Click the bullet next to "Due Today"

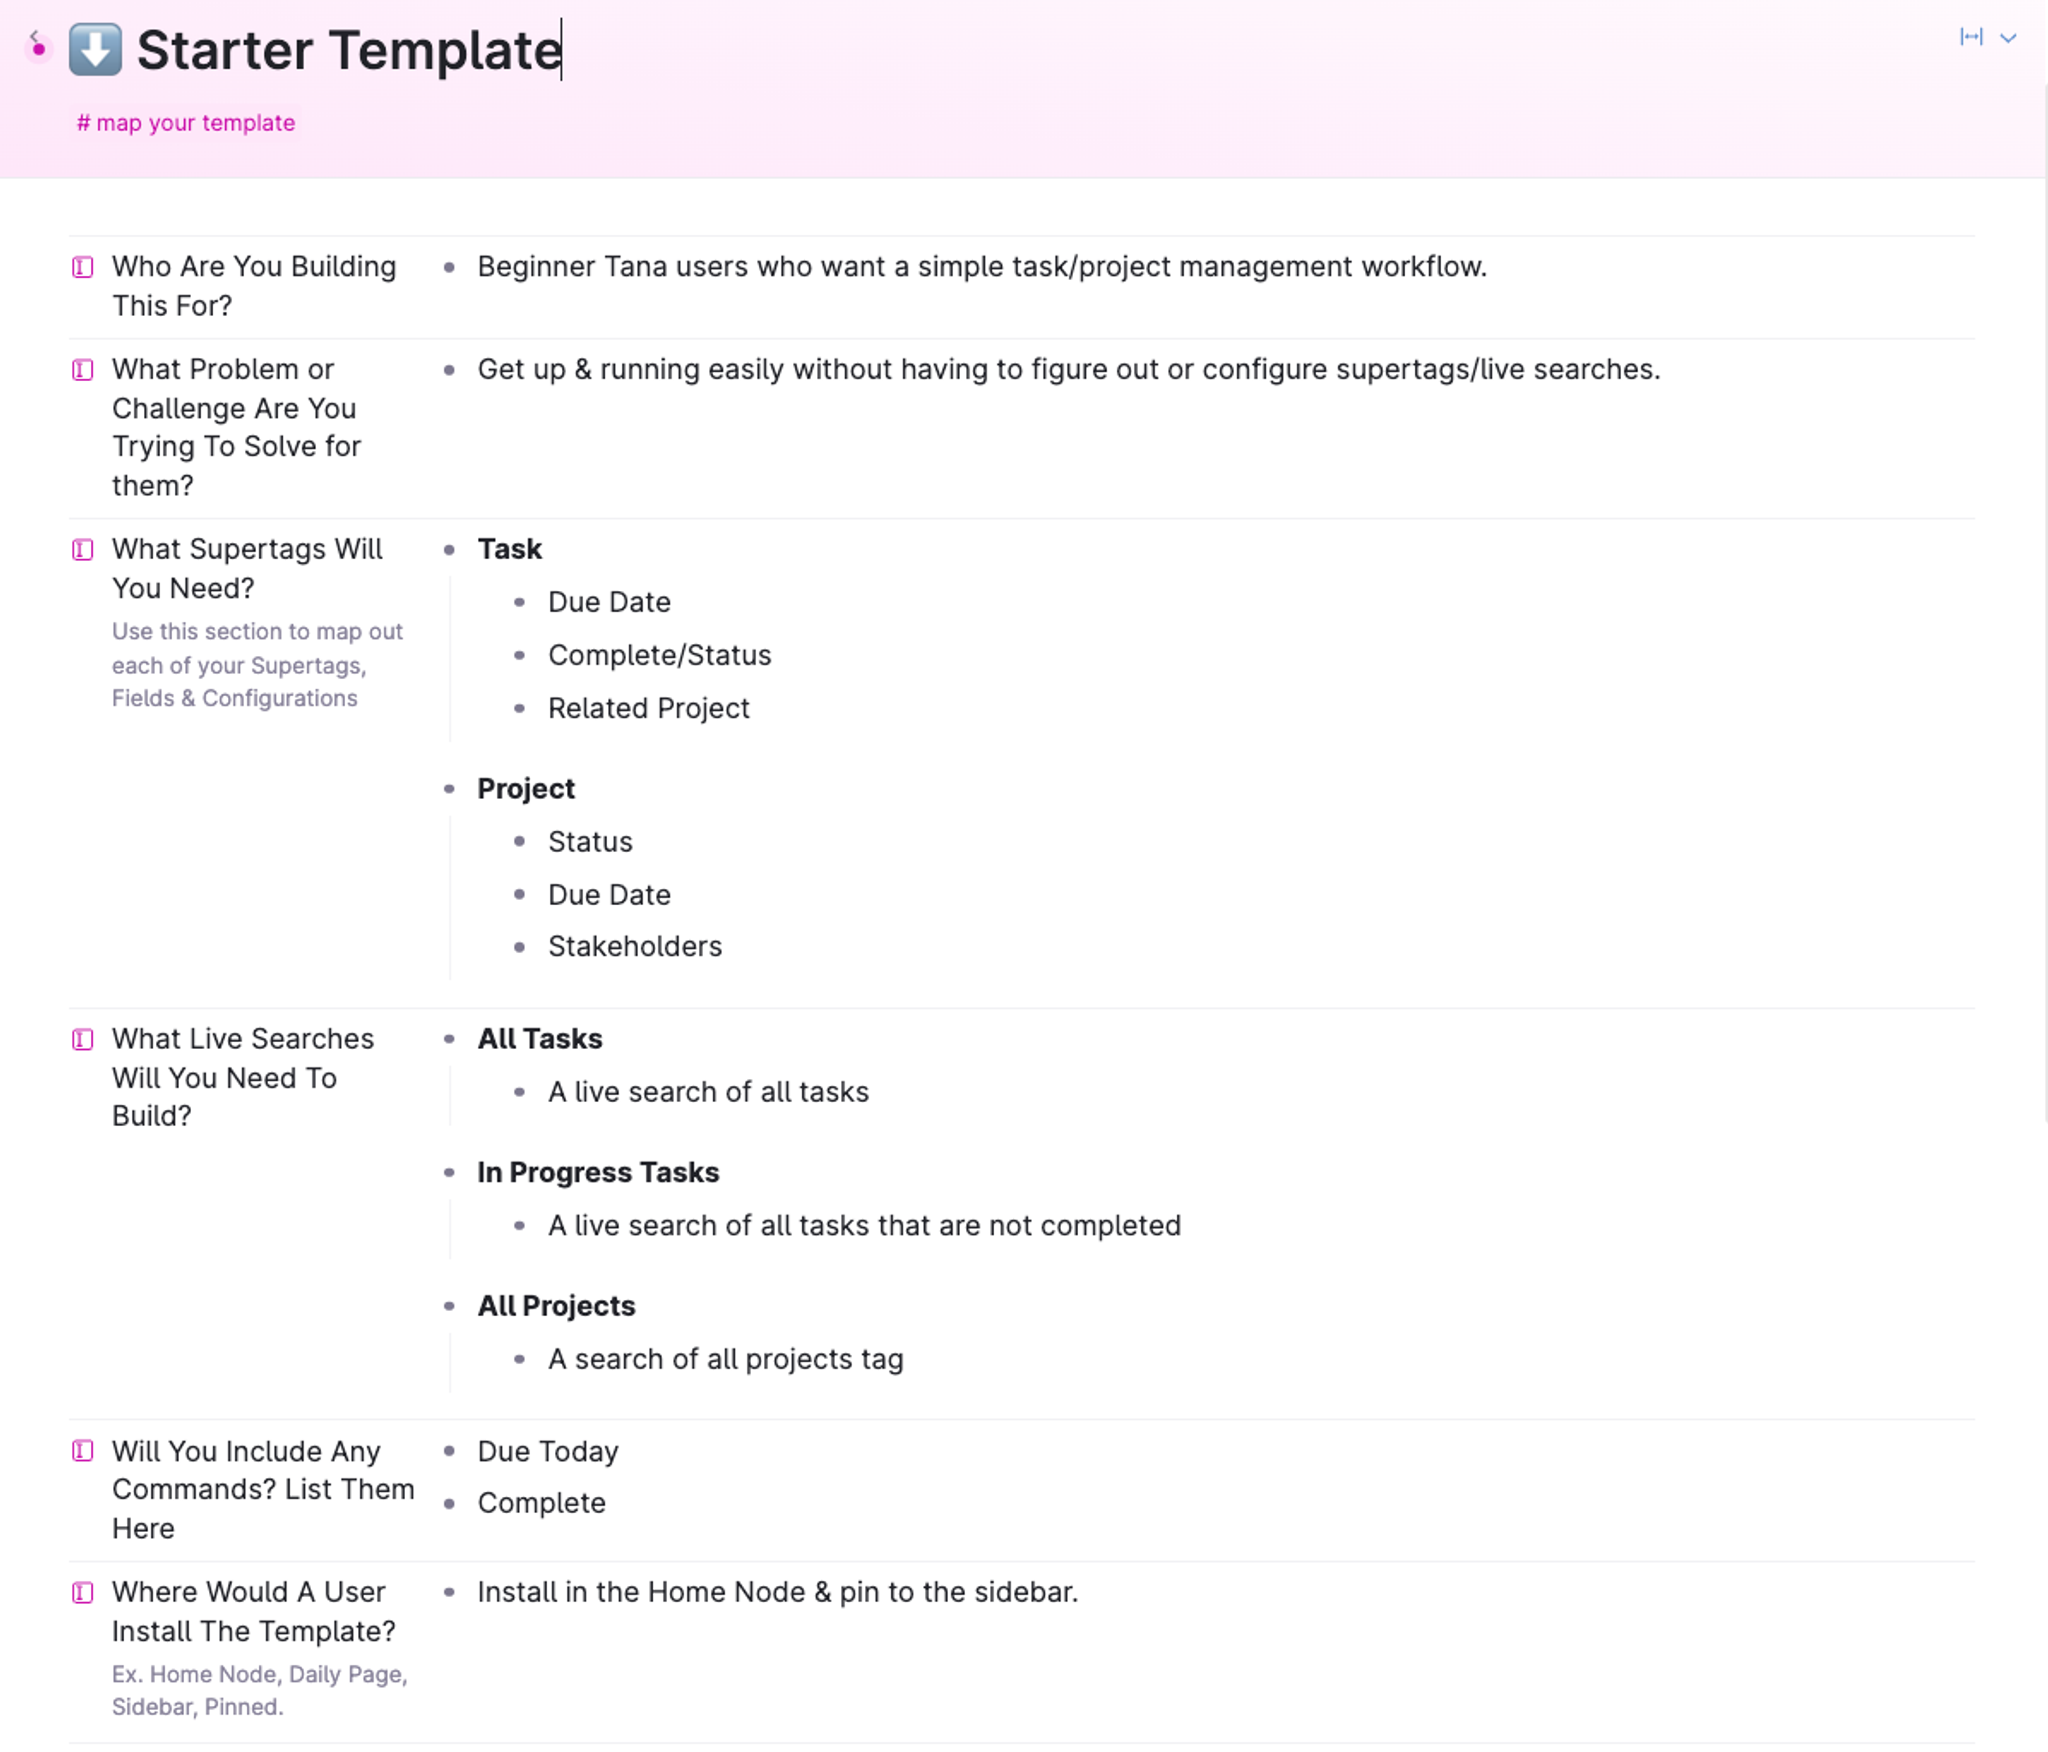click(450, 1452)
